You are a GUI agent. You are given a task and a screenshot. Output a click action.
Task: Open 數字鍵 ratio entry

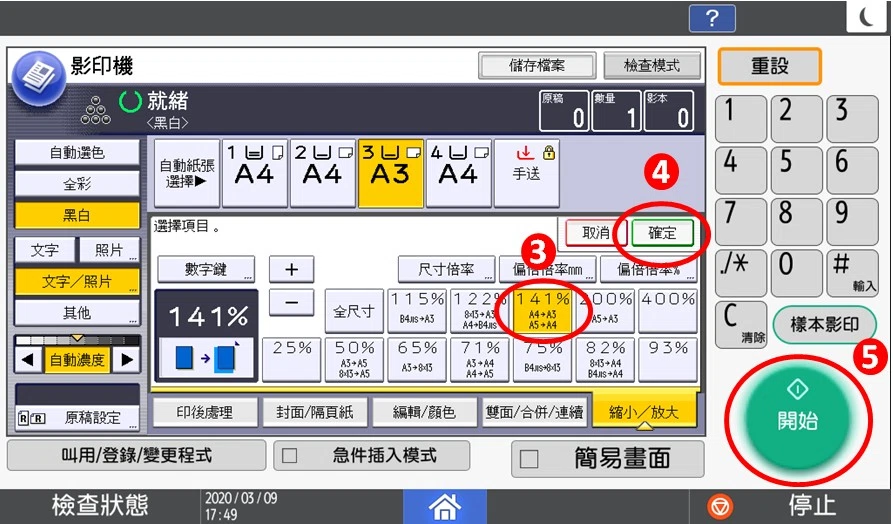[206, 269]
